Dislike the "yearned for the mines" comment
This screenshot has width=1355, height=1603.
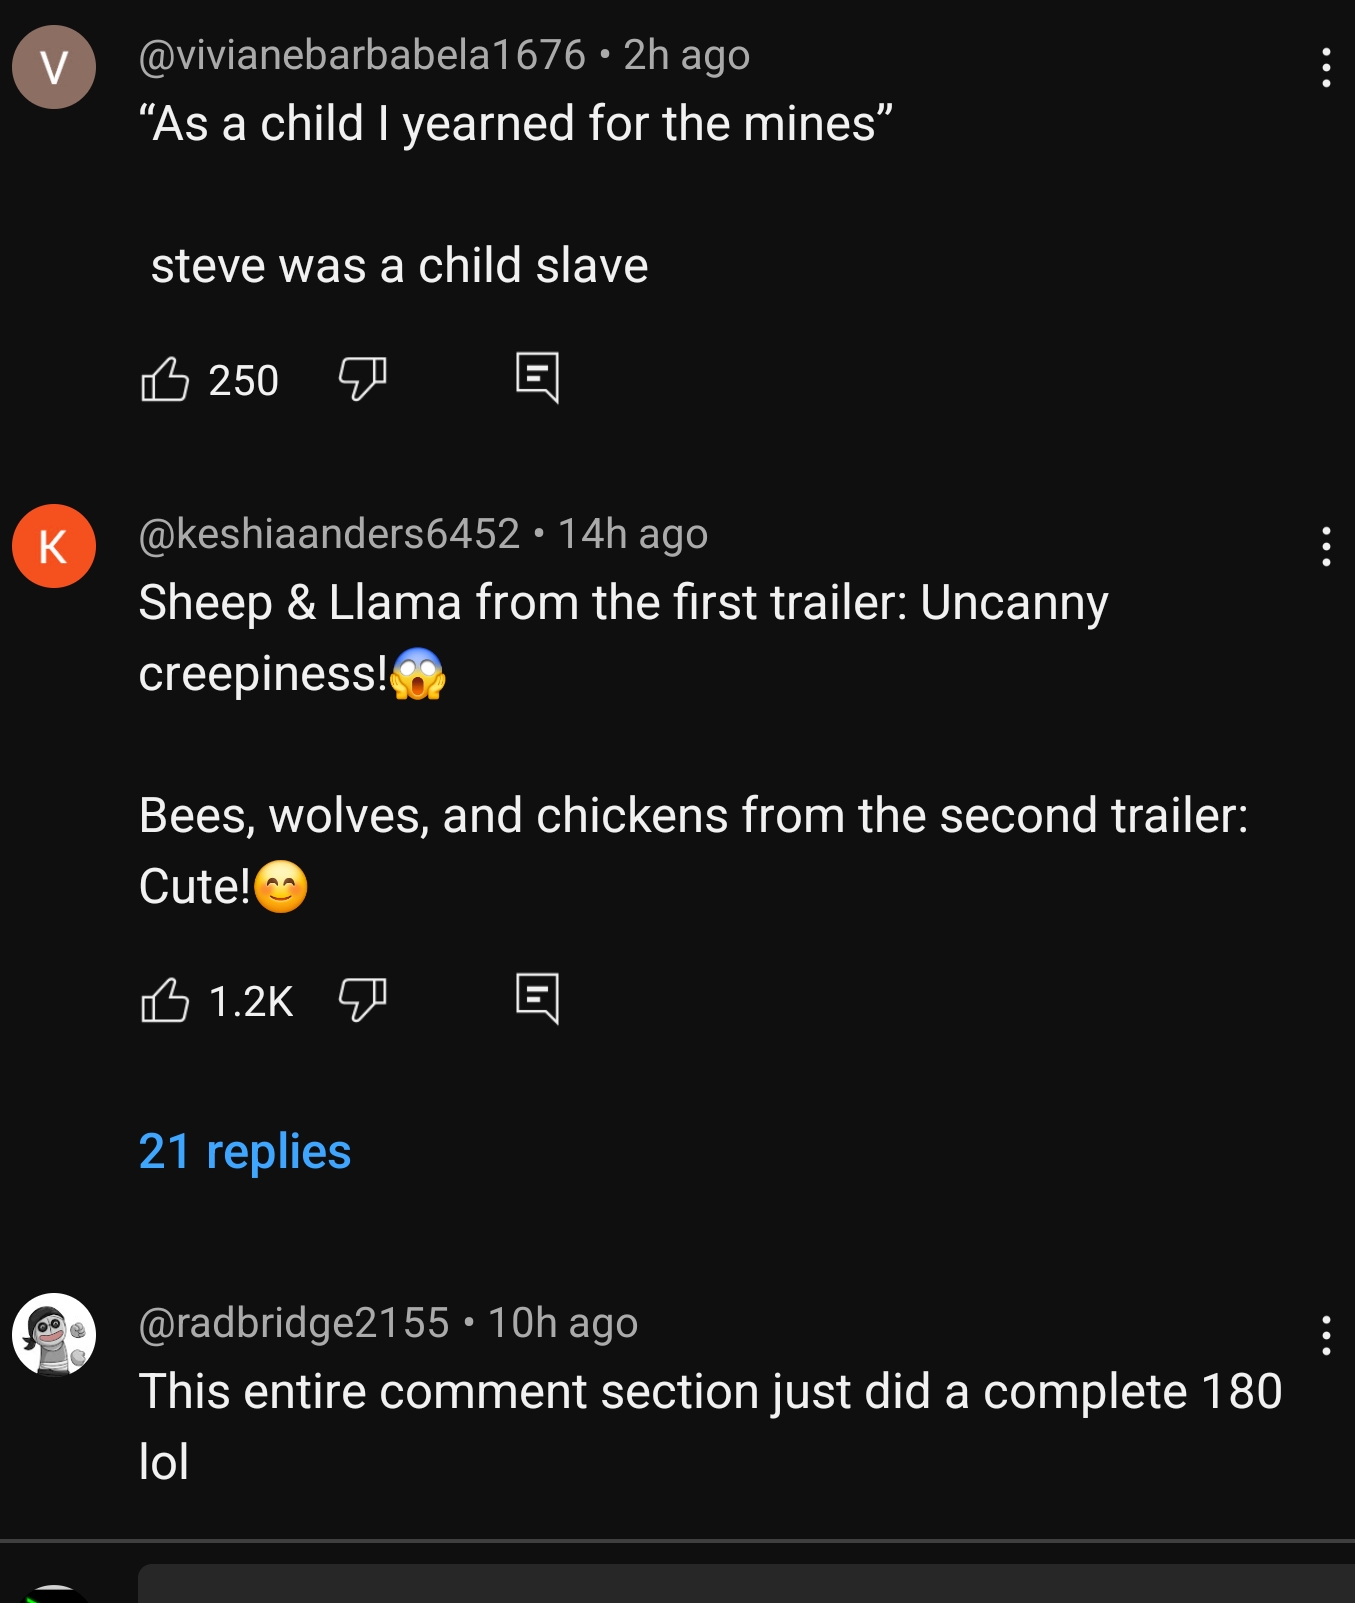click(362, 379)
